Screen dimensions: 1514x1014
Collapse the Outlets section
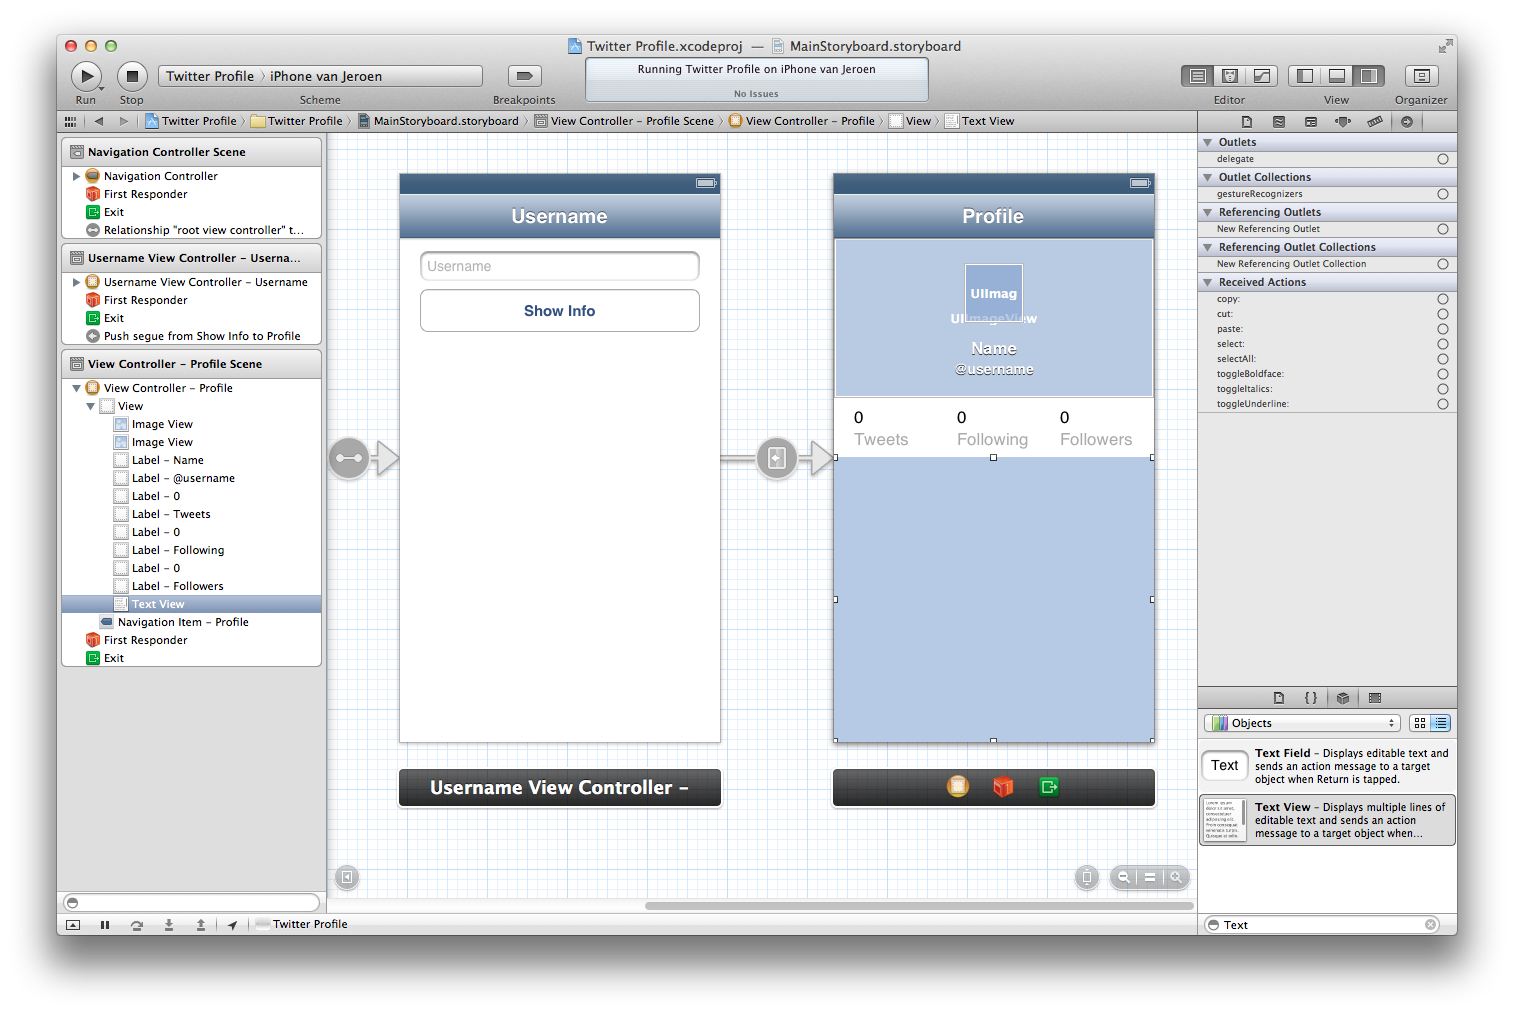[1208, 142]
